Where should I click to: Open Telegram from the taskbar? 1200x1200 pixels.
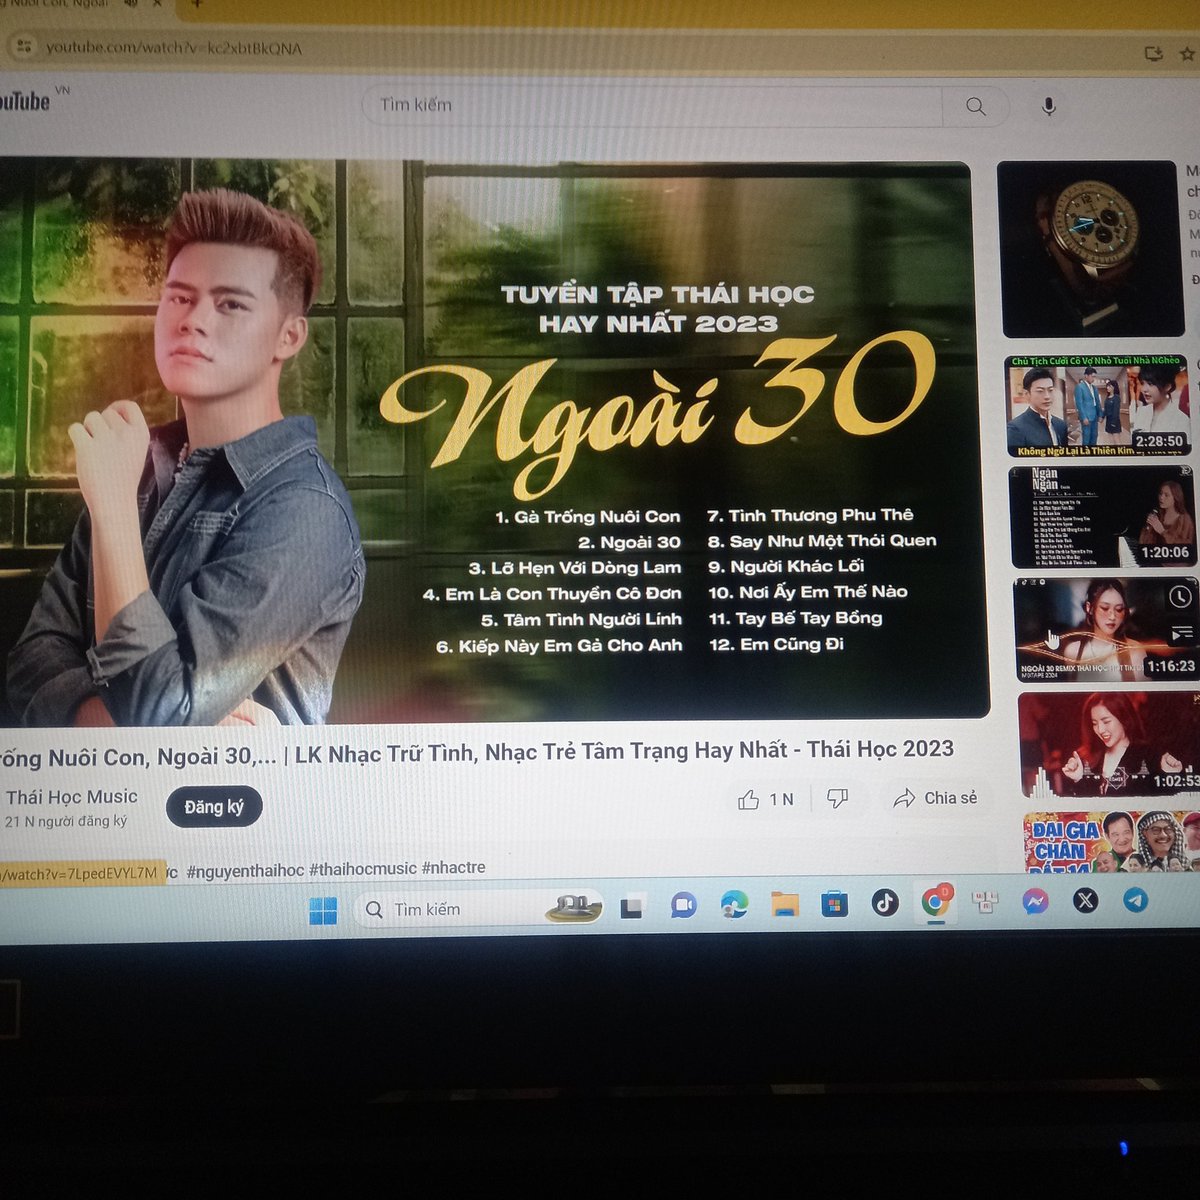click(1135, 900)
